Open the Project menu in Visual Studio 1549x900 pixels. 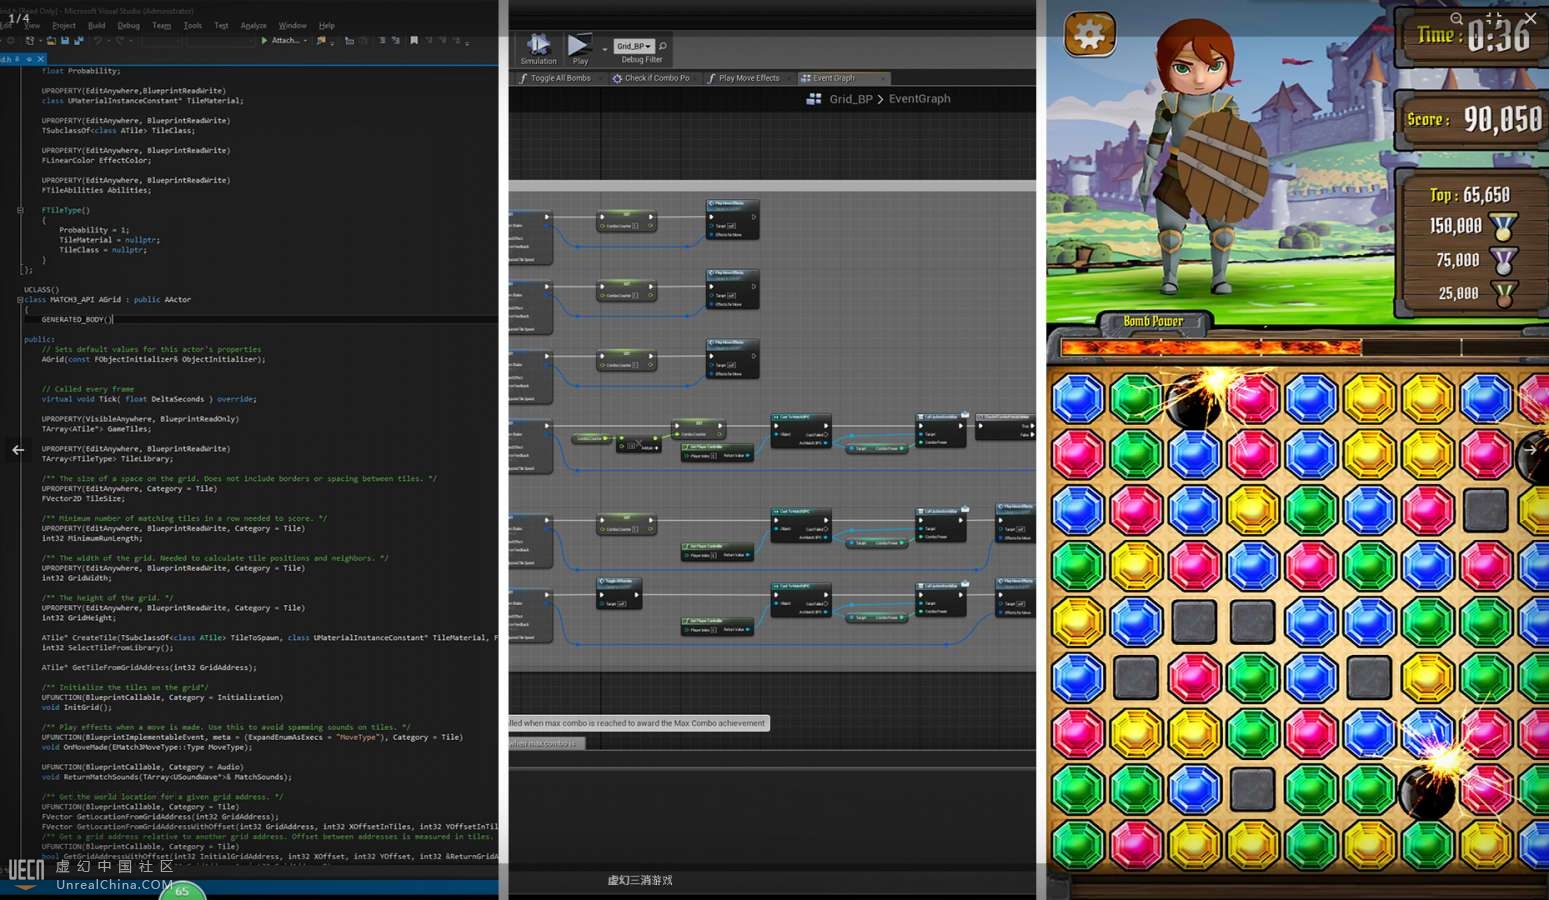pos(64,25)
